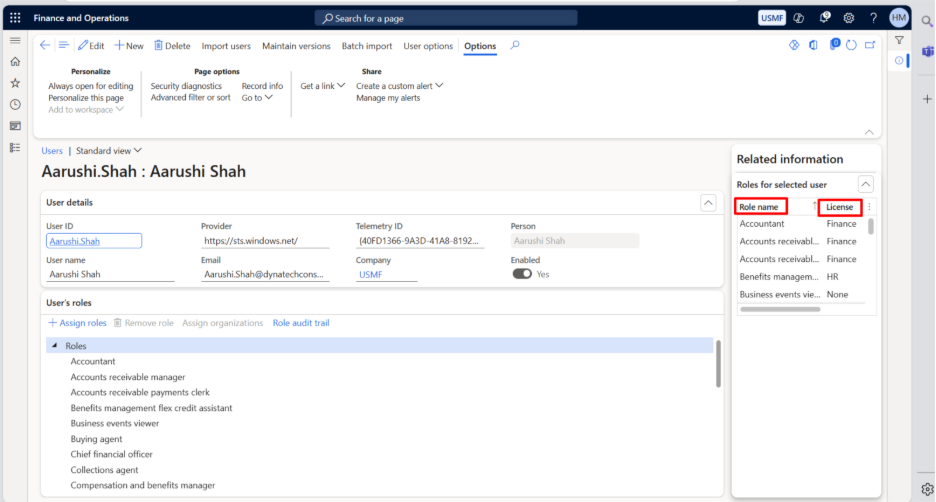This screenshot has width=936, height=502.
Task: Open the USMF company link
Action: tap(371, 275)
